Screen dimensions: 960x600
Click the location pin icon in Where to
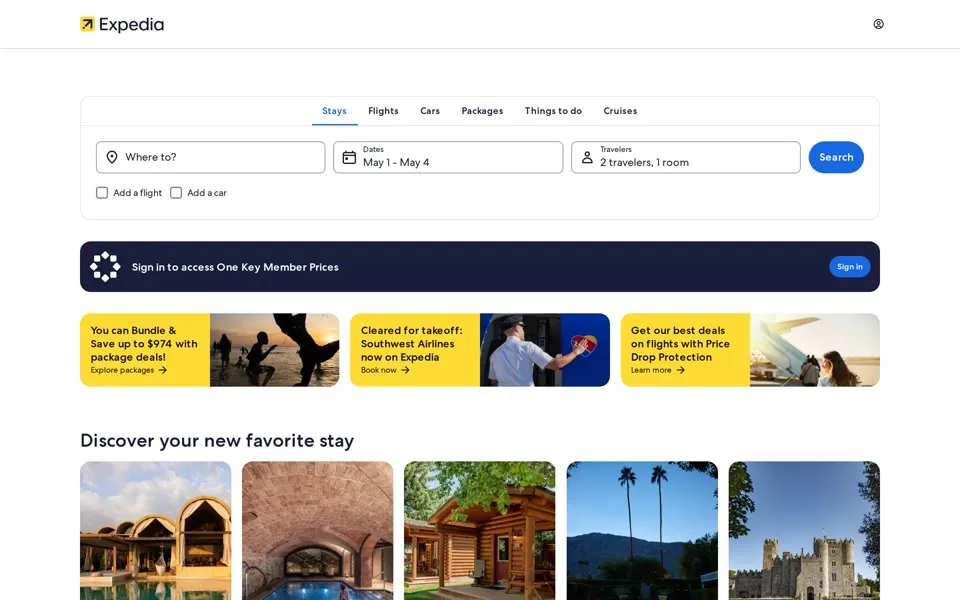(112, 157)
